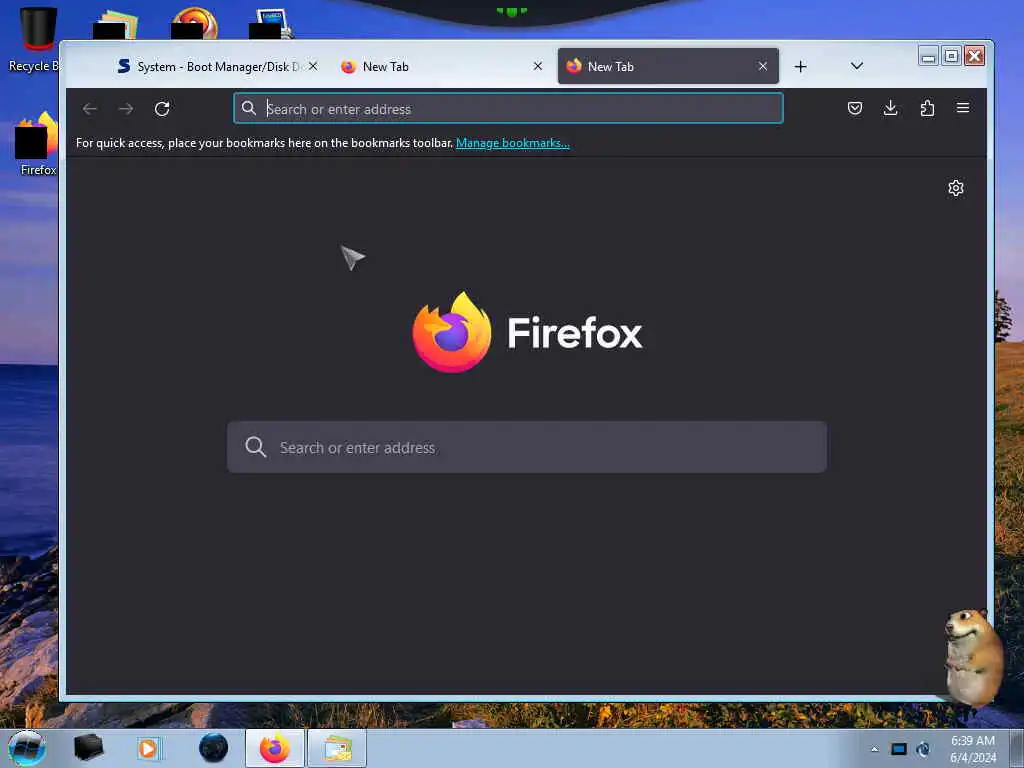
Task: Maximize the Firefox window
Action: 952,56
